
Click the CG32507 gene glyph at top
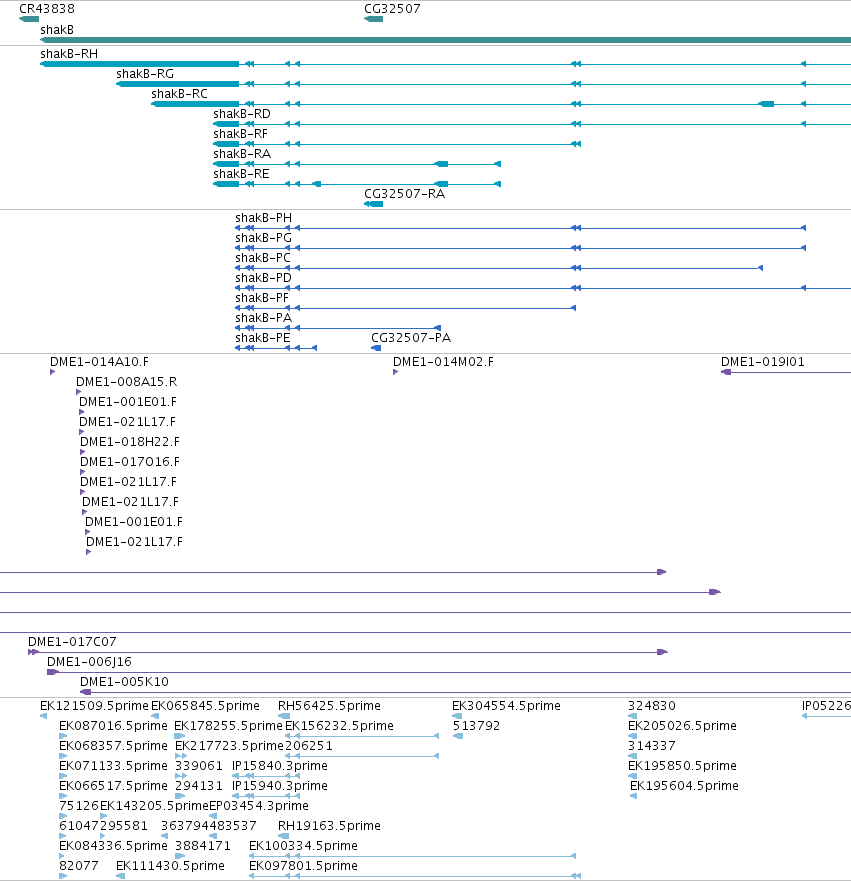point(374,19)
